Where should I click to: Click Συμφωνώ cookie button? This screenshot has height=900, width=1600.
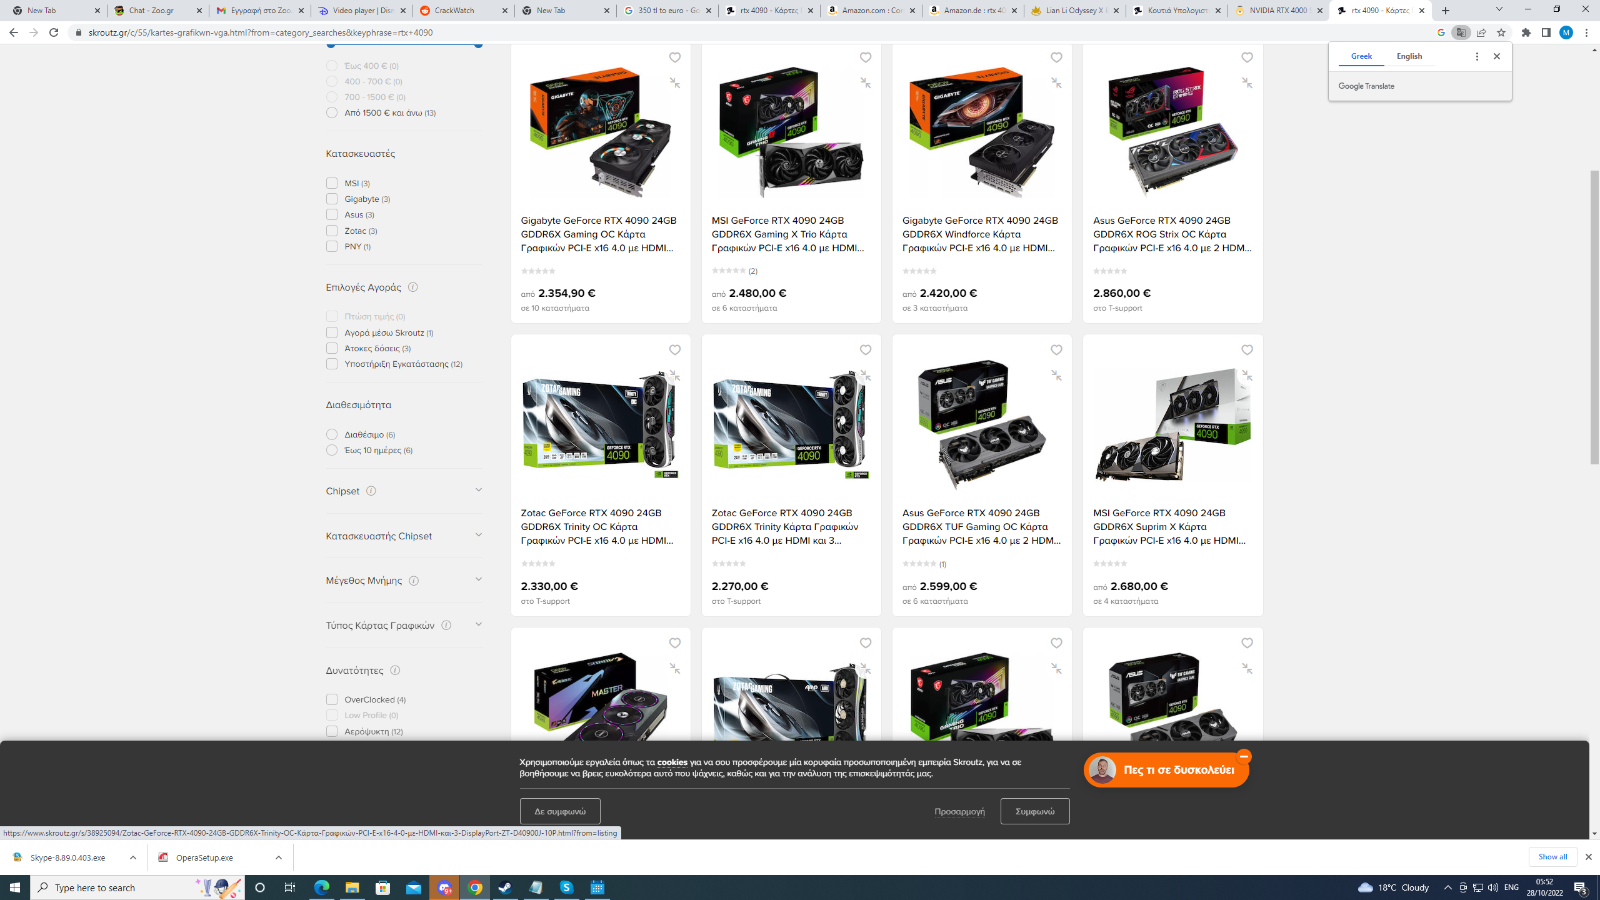pos(1035,811)
